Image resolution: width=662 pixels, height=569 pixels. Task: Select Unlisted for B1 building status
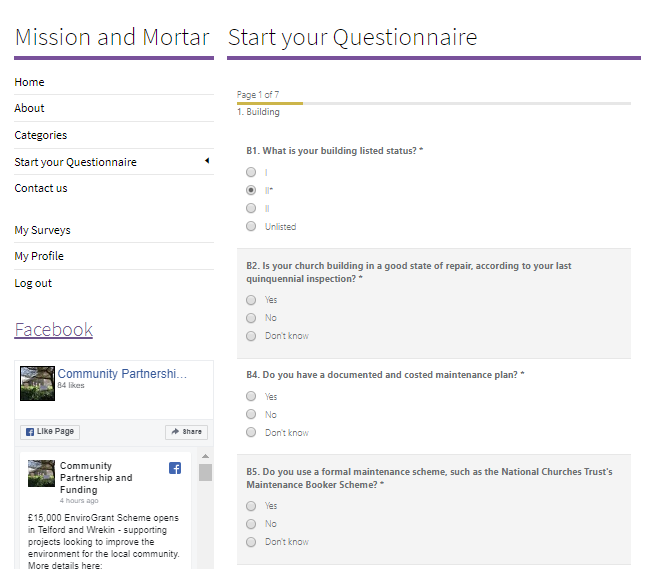point(251,226)
